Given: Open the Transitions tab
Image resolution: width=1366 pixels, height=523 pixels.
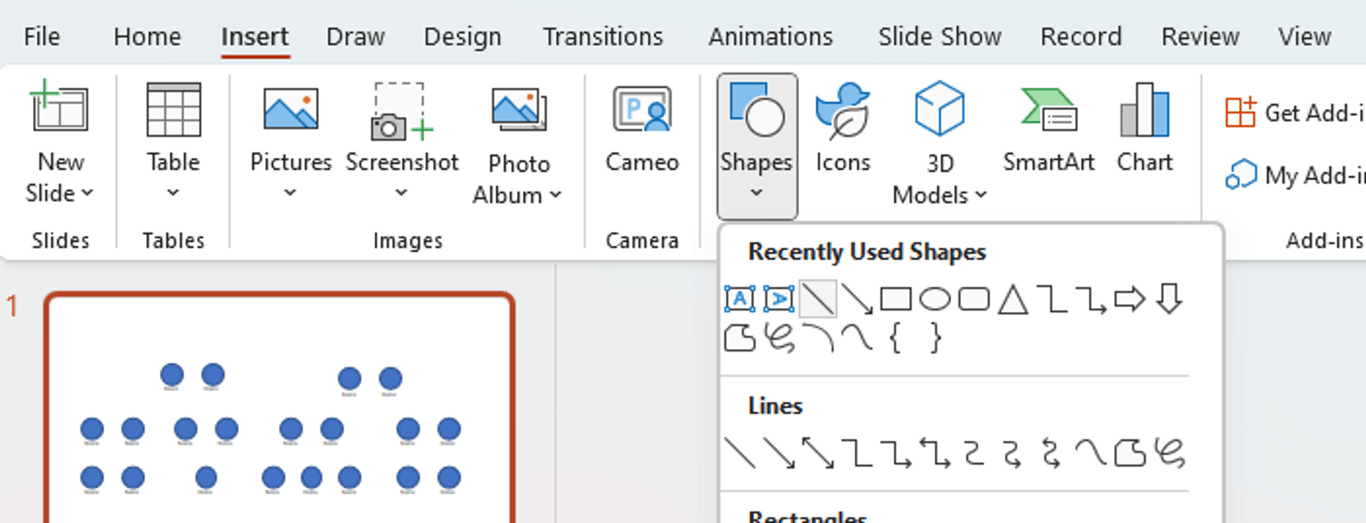Looking at the screenshot, I should coord(603,37).
